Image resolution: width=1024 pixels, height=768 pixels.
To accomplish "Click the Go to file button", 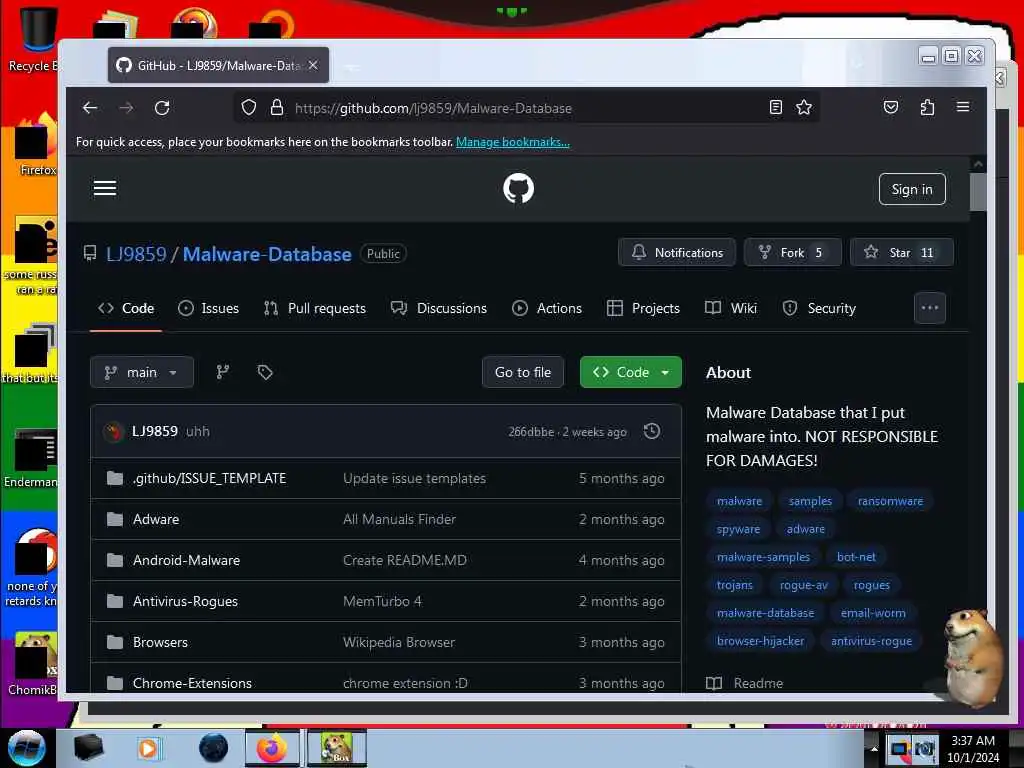I will click(523, 372).
